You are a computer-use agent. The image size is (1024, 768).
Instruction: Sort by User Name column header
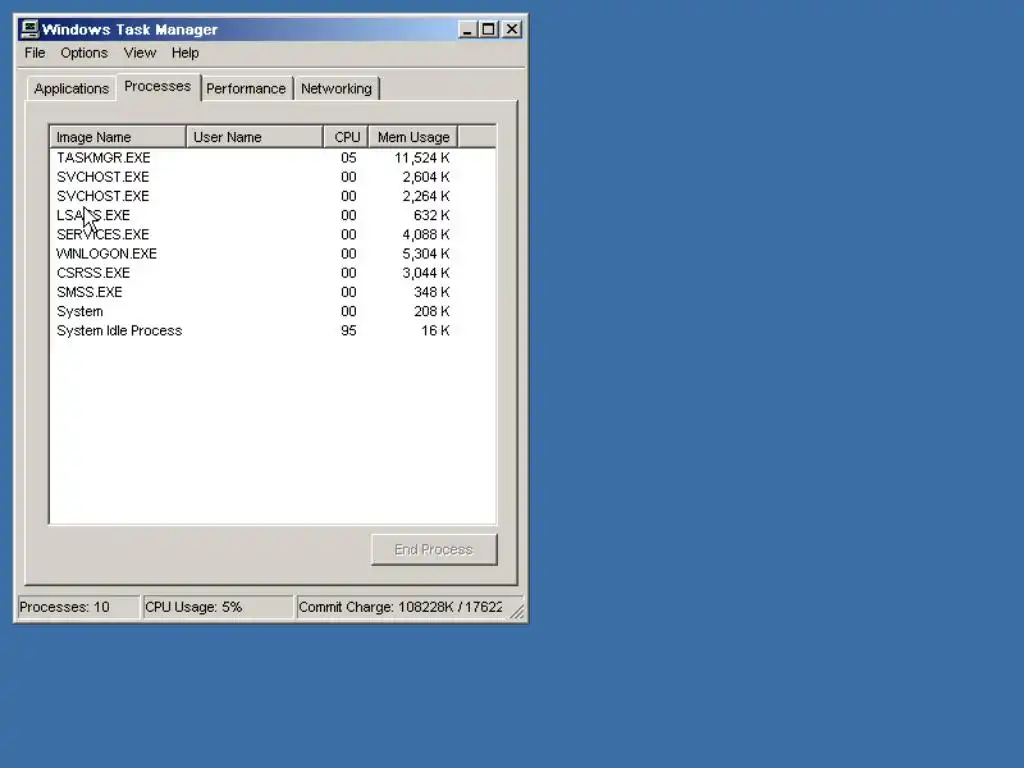tap(255, 137)
